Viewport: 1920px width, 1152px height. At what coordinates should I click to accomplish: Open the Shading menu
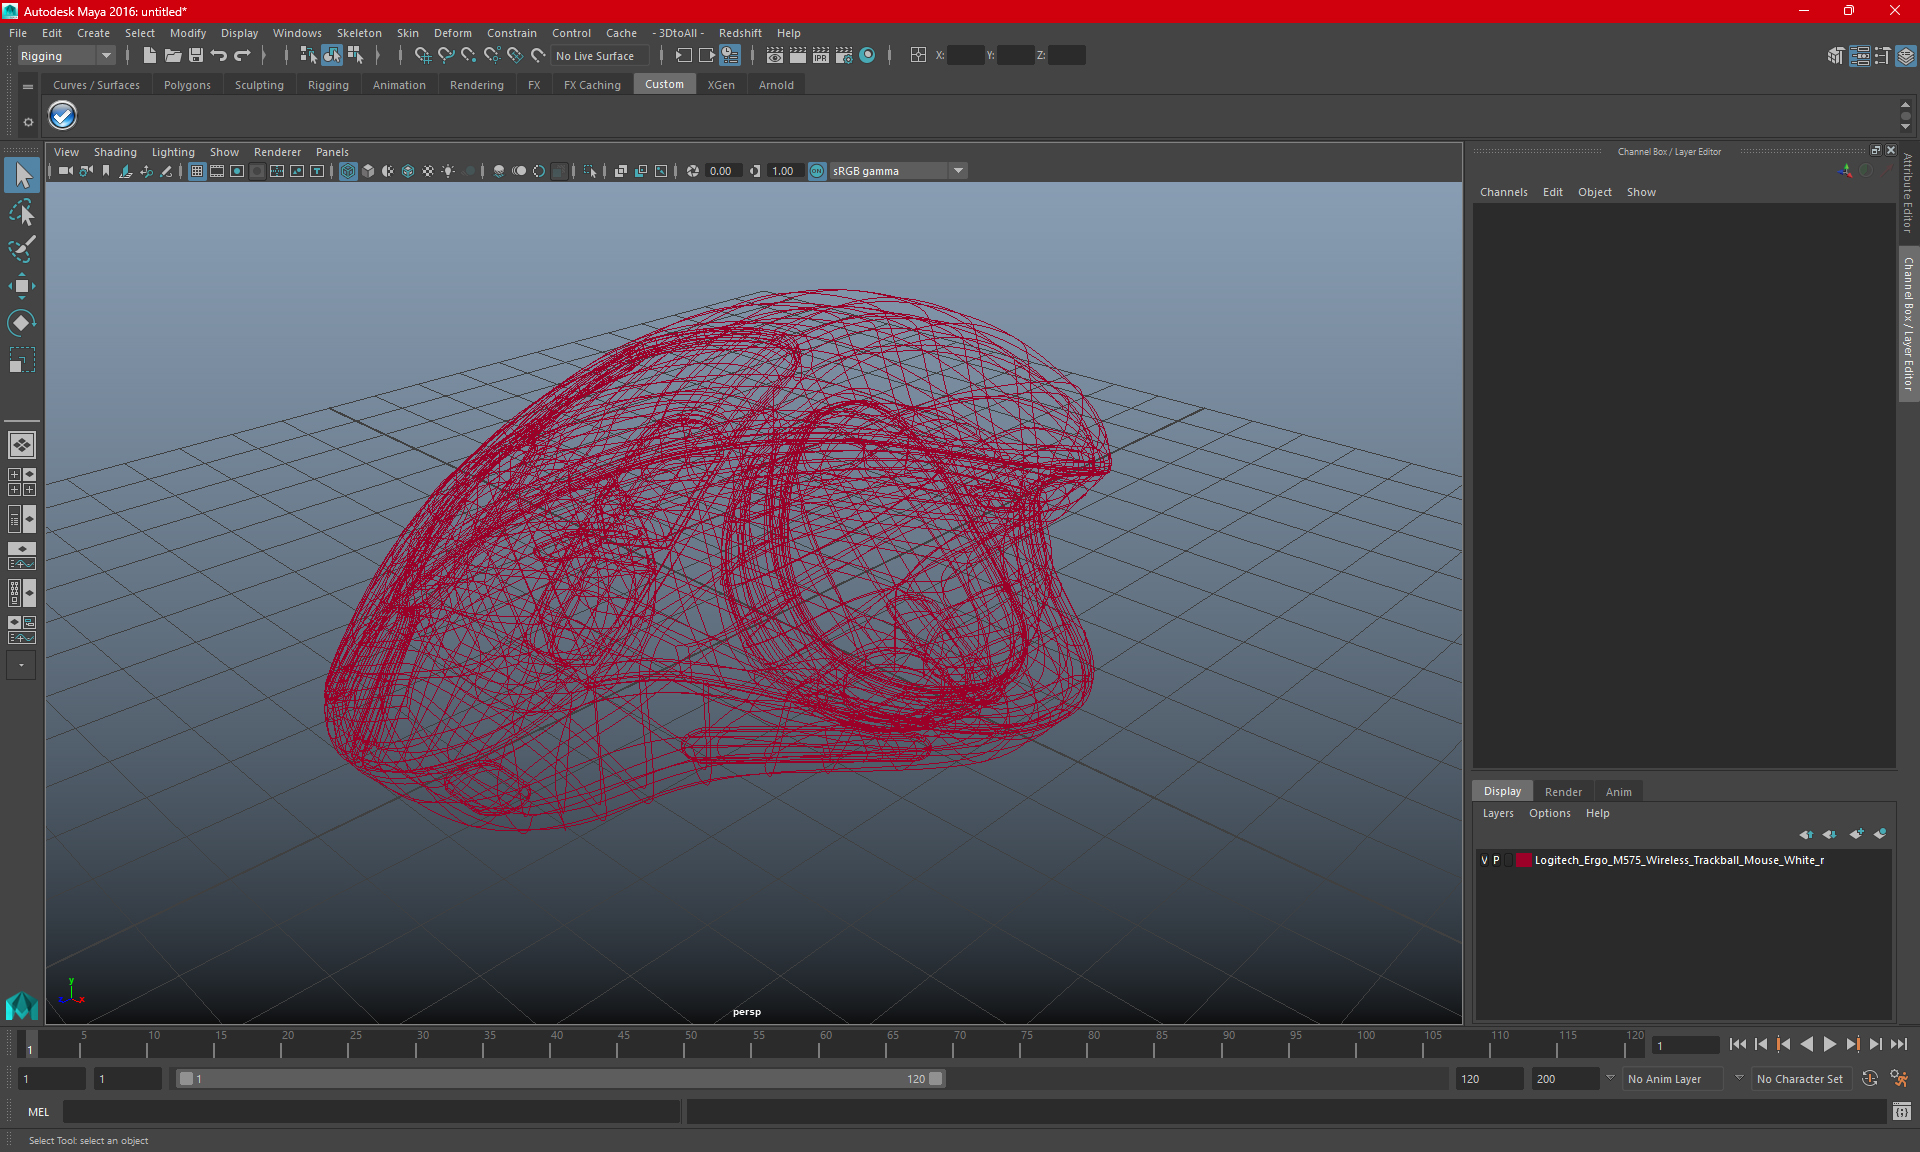pos(114,152)
